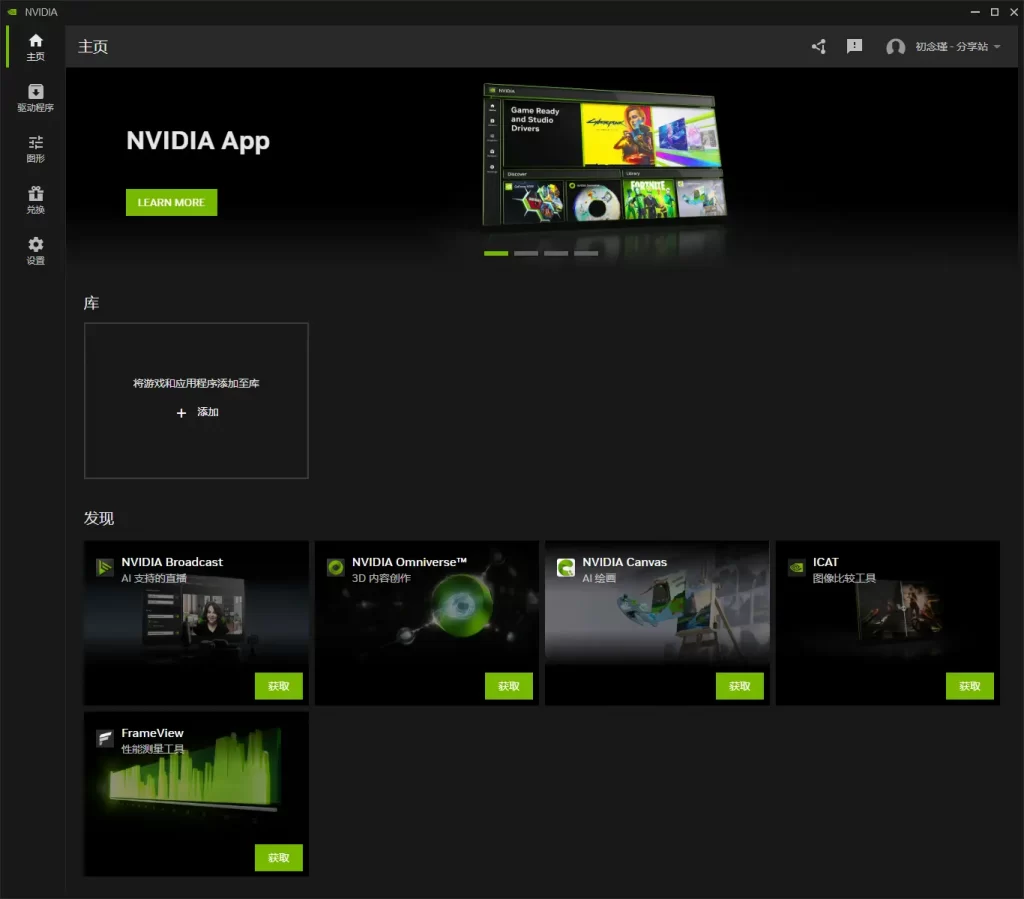
Task: Click the FrameView card icon
Action: click(x=104, y=738)
